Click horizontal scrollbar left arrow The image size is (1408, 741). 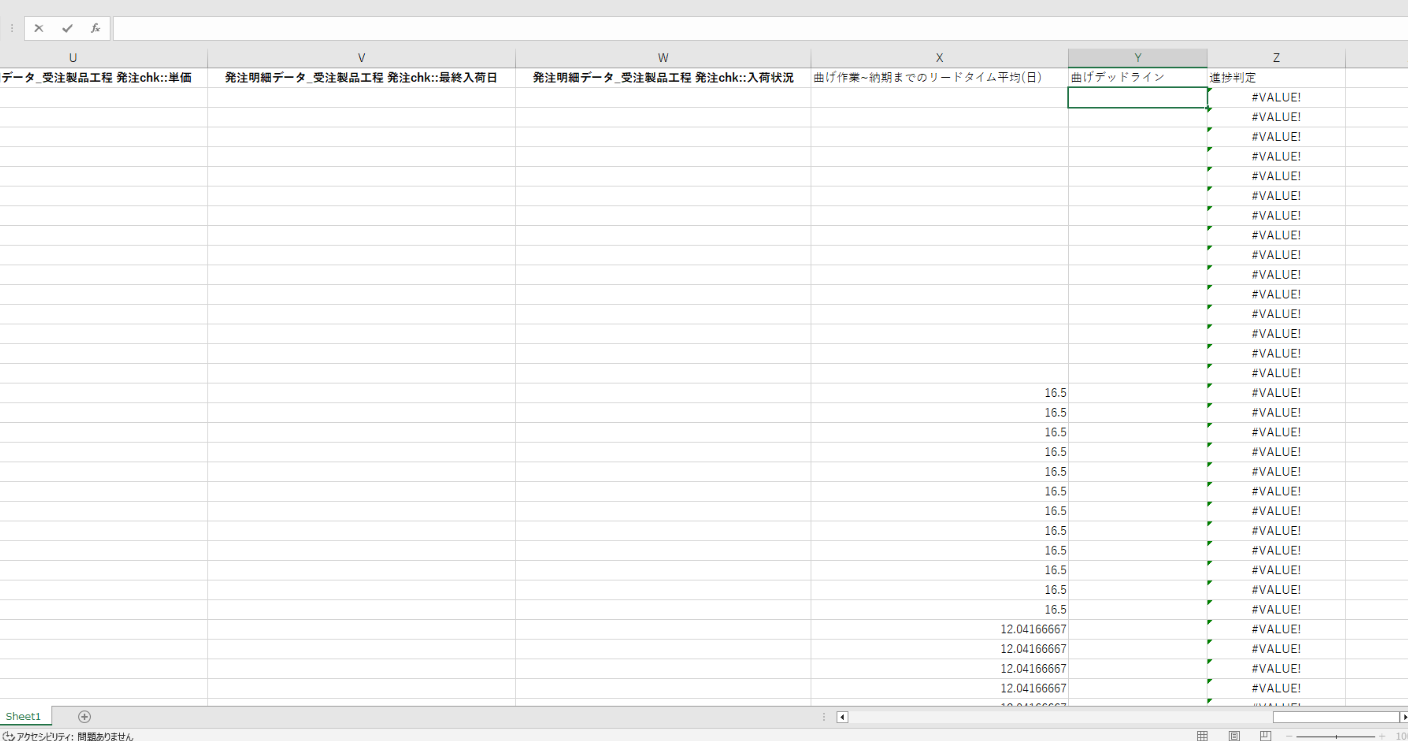click(842, 717)
